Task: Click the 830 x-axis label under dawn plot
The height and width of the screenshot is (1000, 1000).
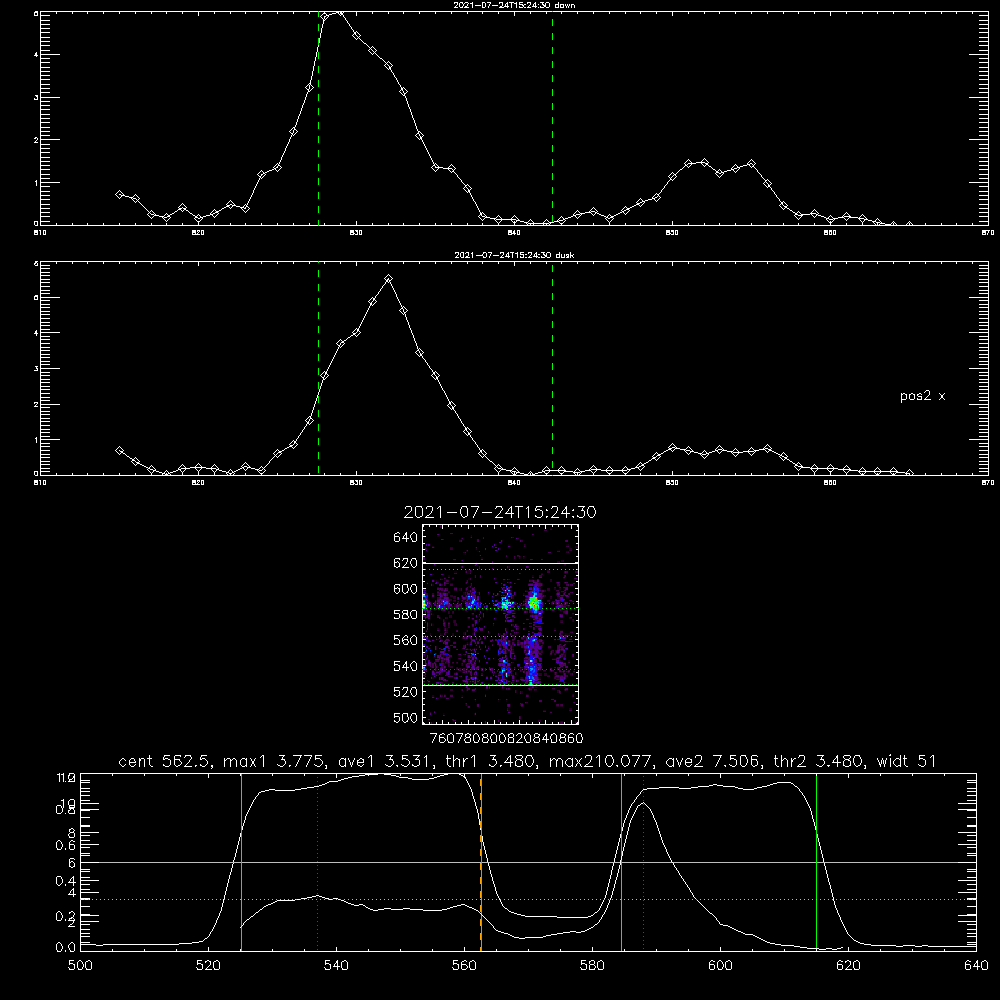Action: 356,233
